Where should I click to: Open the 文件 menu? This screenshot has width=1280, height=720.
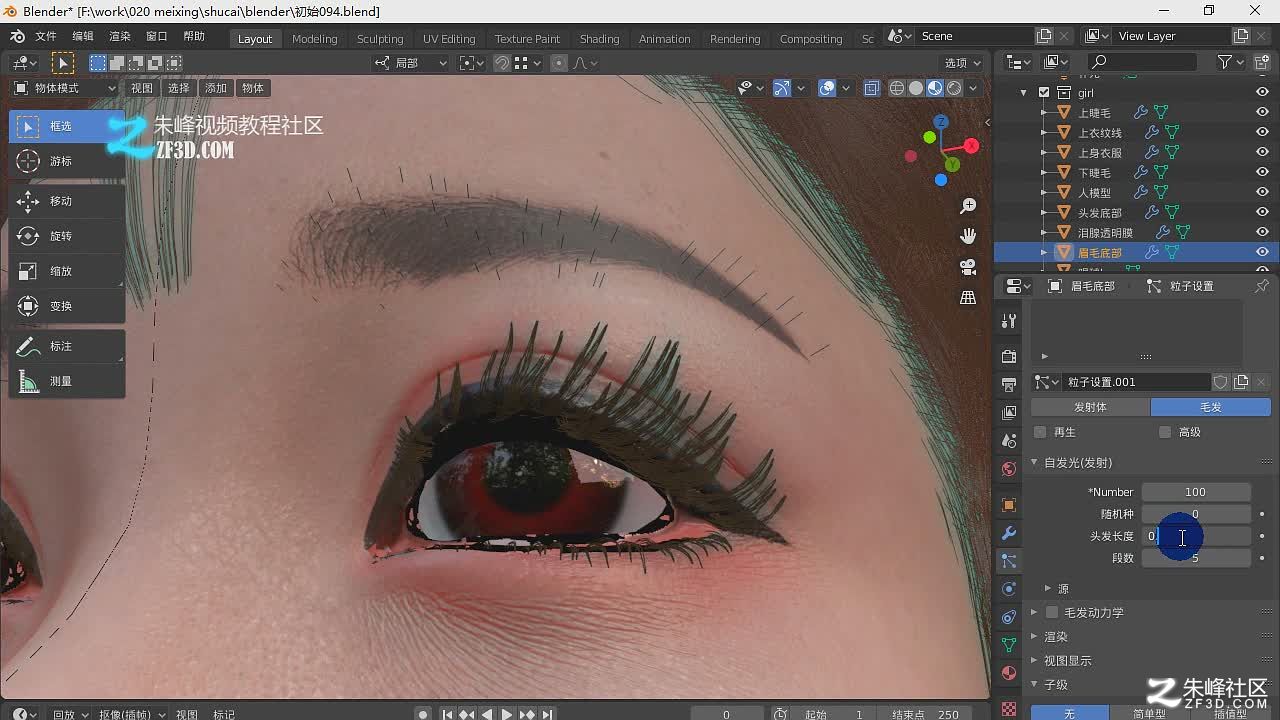pos(46,36)
